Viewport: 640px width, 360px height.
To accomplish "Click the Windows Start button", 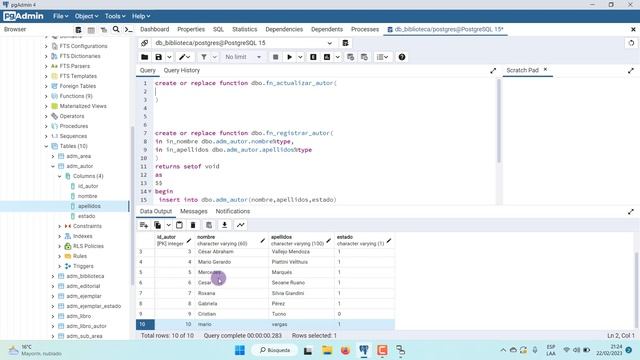I will [240, 350].
